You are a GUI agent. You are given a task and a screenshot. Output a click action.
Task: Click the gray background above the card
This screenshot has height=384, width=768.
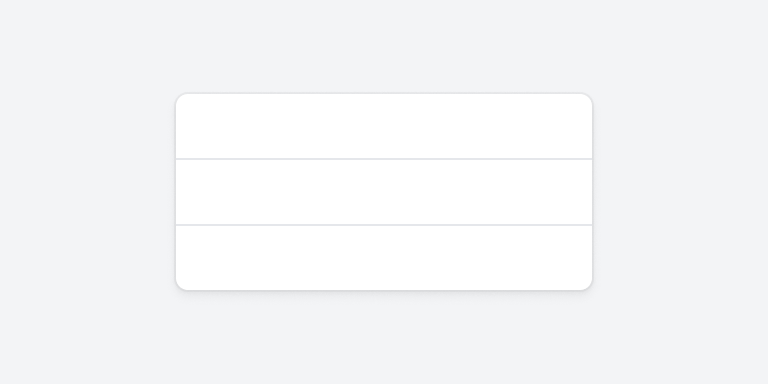coord(384,46)
